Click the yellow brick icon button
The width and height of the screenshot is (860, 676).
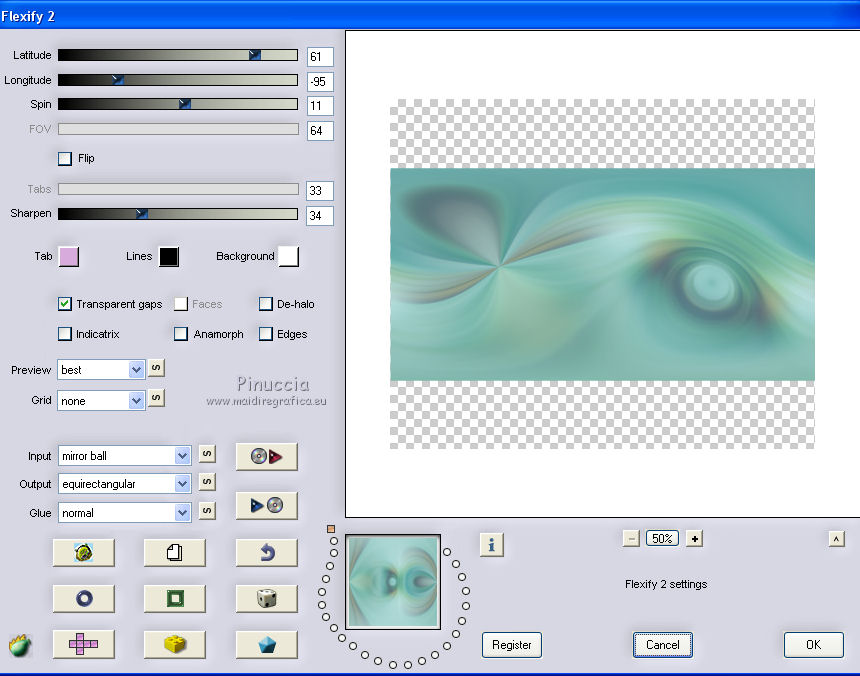[174, 644]
